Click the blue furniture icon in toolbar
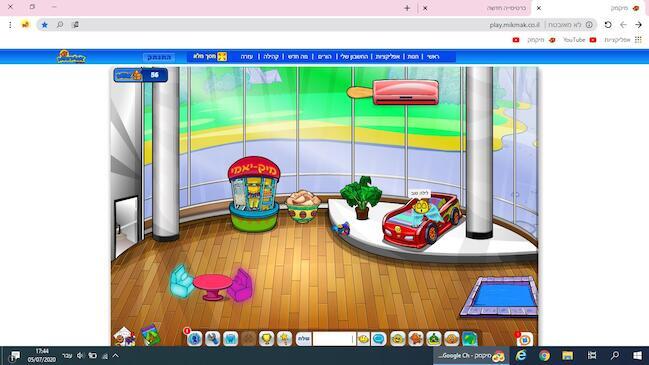 (231, 339)
